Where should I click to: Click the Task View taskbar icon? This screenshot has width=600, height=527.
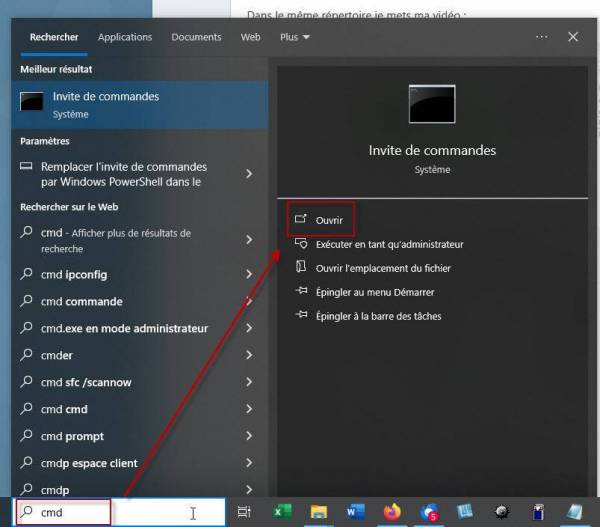pyautogui.click(x=244, y=512)
